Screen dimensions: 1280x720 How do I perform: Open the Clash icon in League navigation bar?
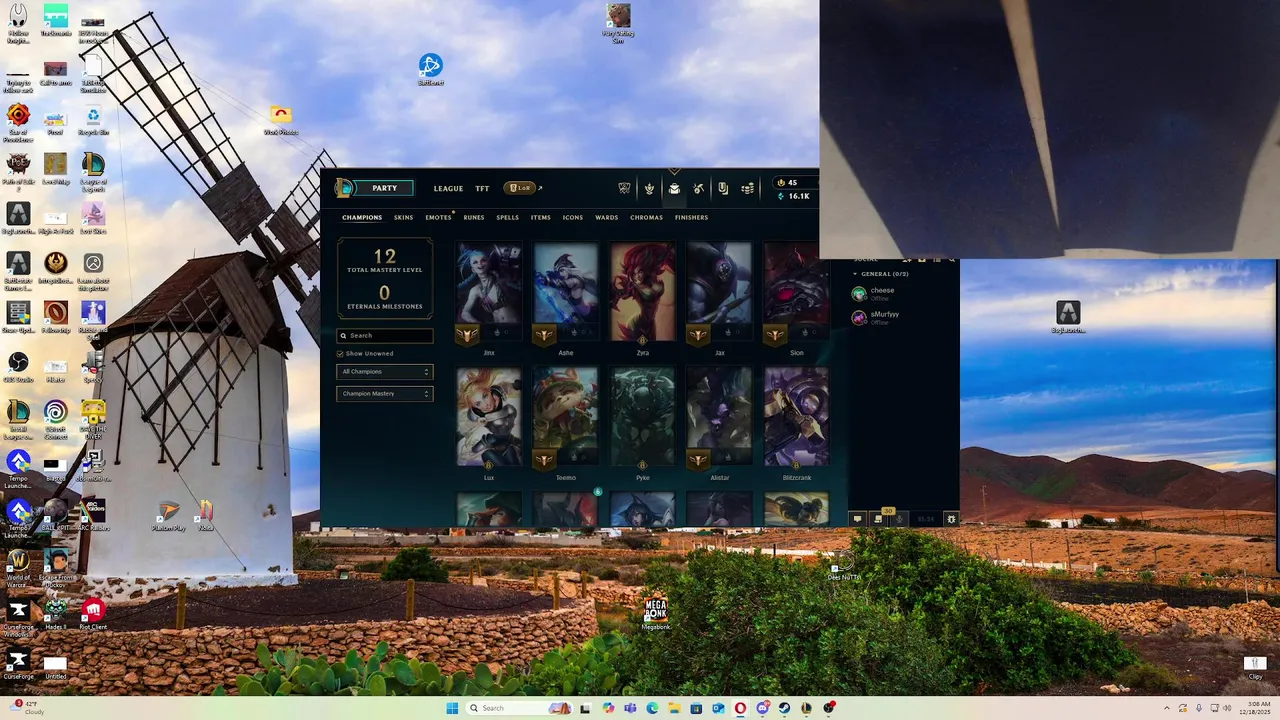(x=625, y=188)
